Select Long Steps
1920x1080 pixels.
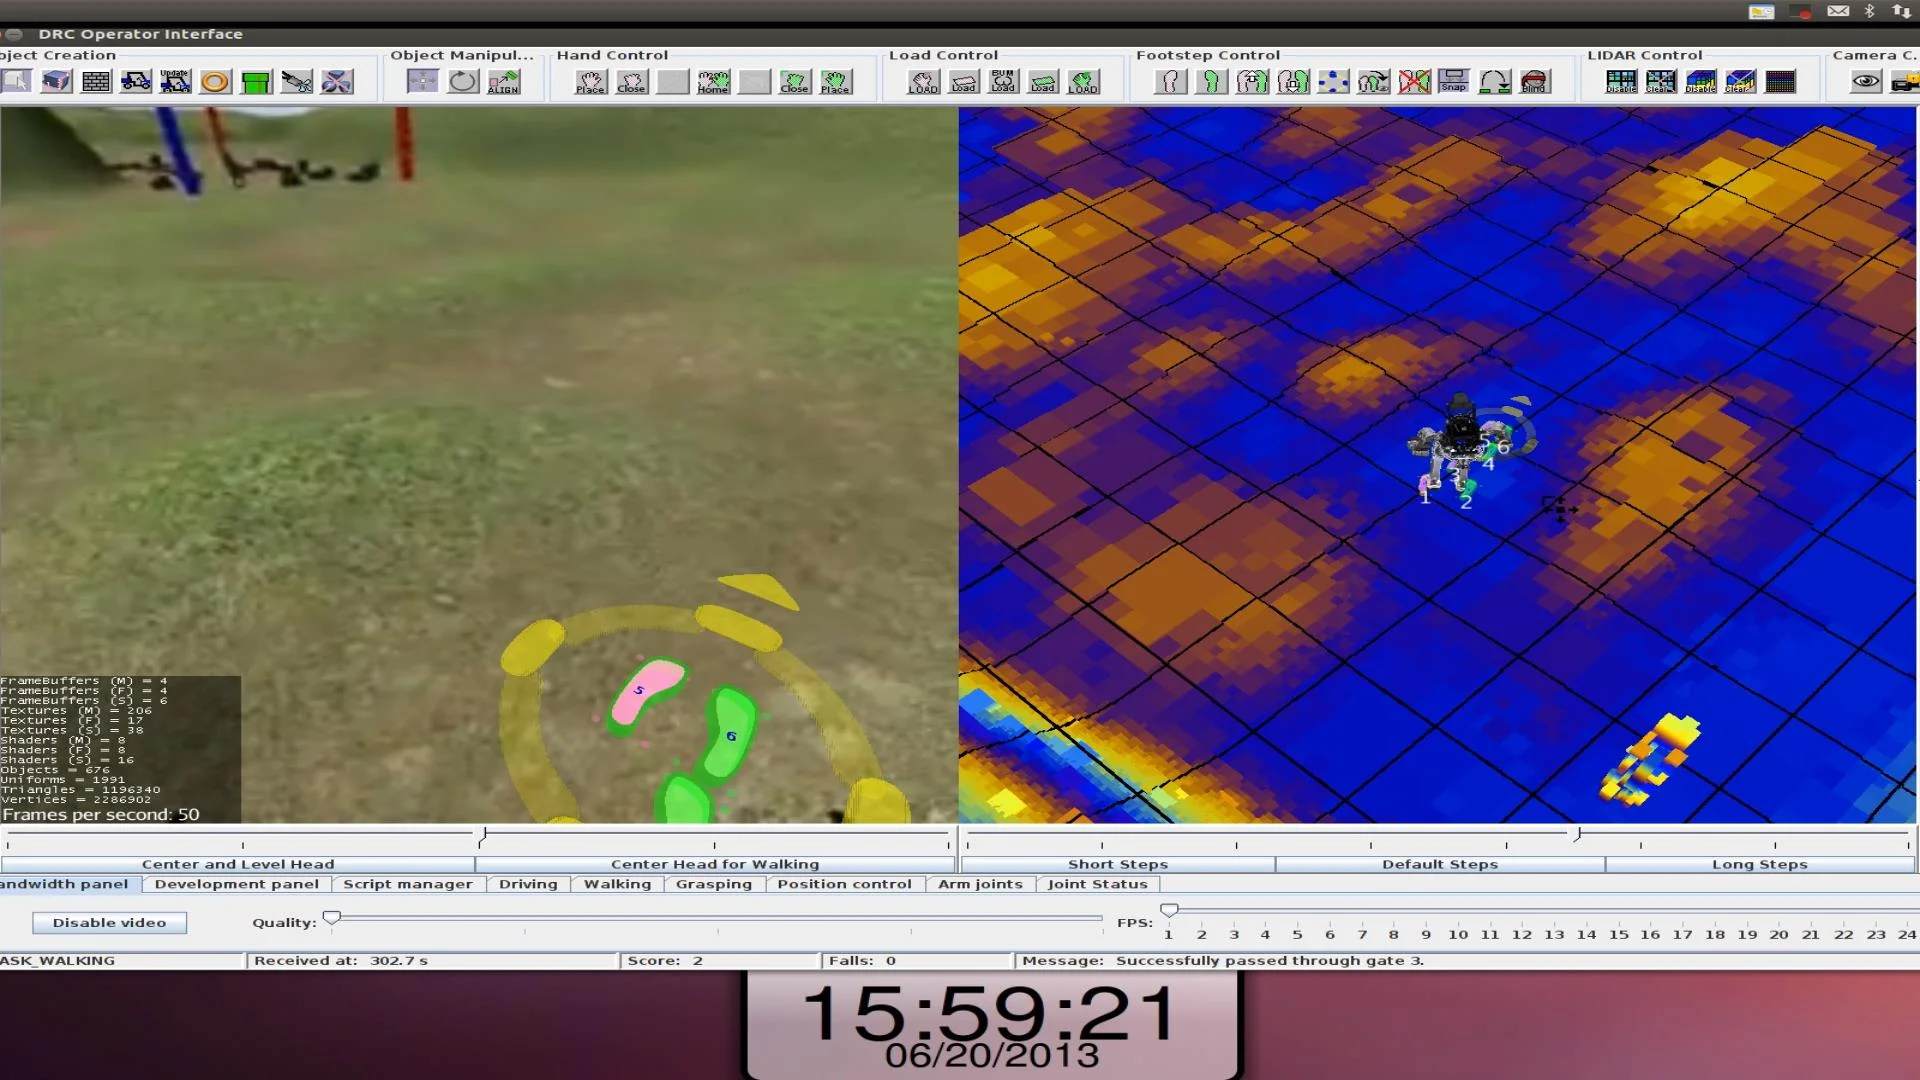click(x=1760, y=864)
